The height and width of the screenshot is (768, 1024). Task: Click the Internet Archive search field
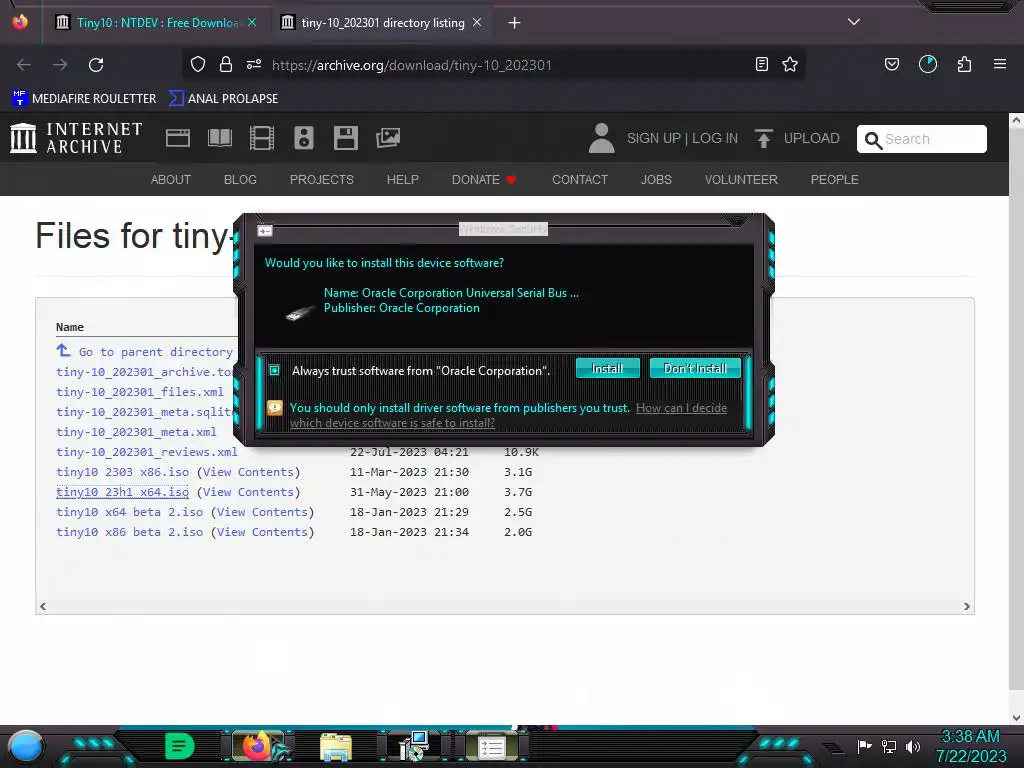pos(921,139)
